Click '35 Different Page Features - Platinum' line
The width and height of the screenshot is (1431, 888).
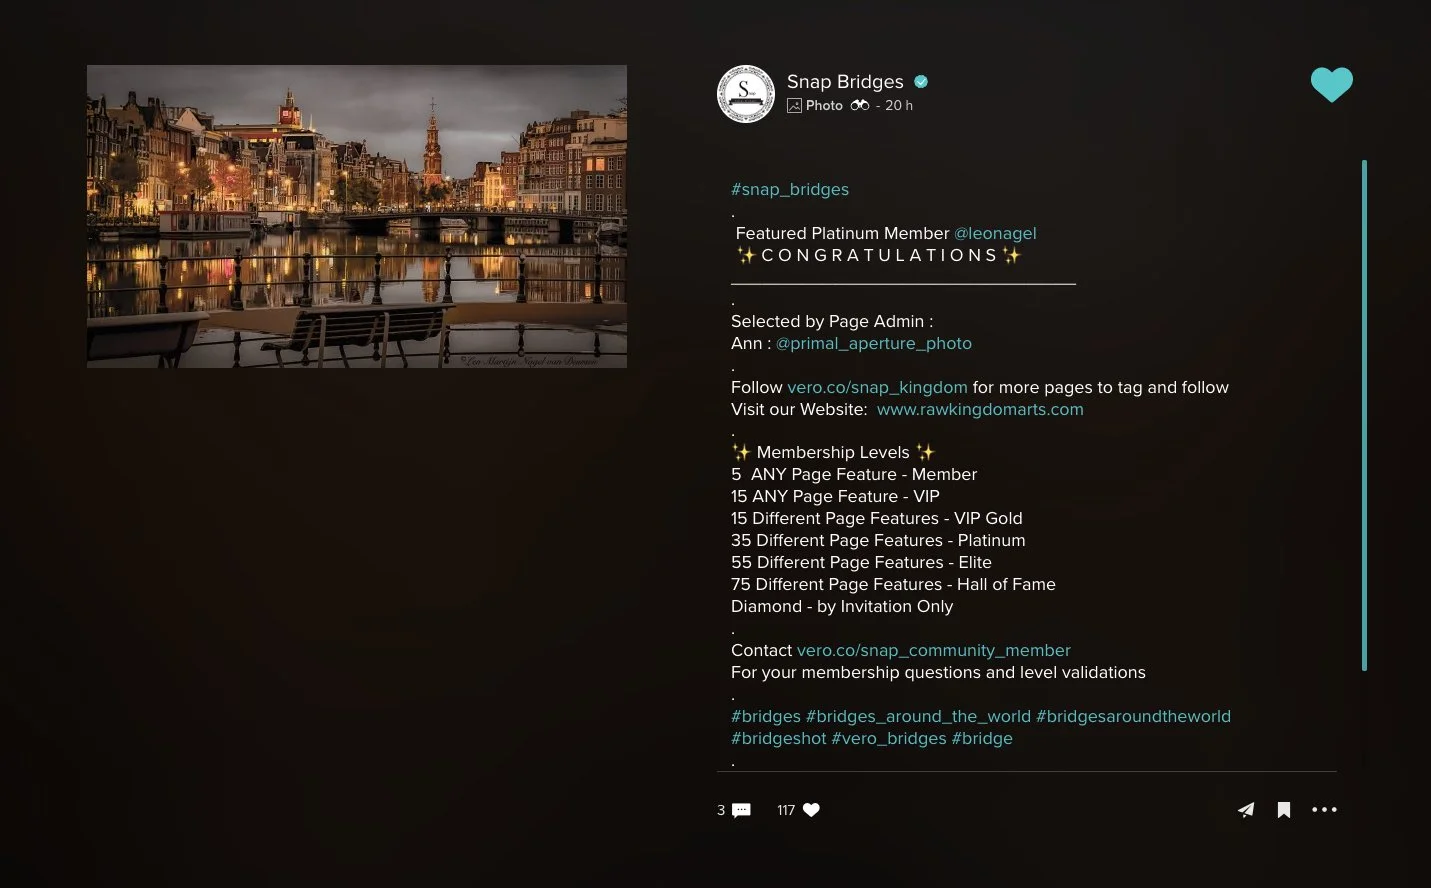tap(878, 540)
